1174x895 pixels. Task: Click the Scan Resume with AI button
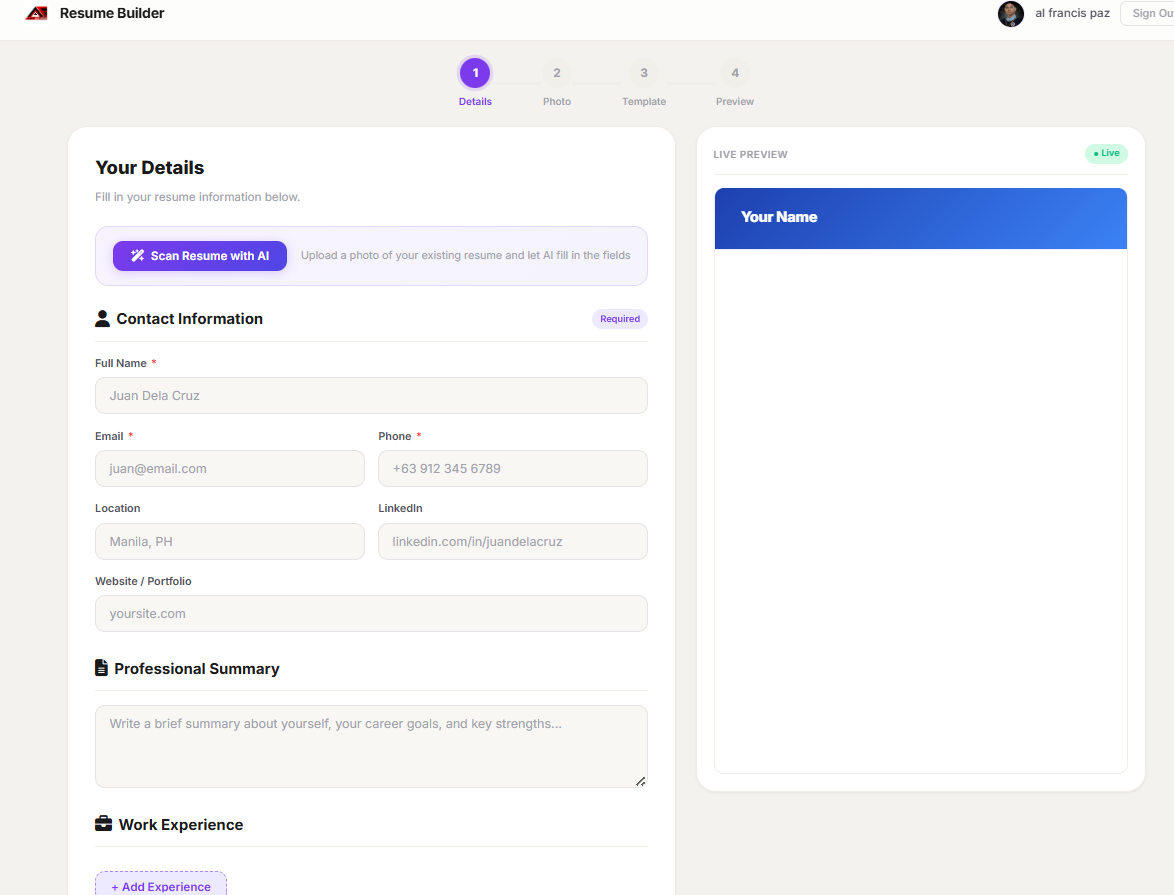pos(200,256)
